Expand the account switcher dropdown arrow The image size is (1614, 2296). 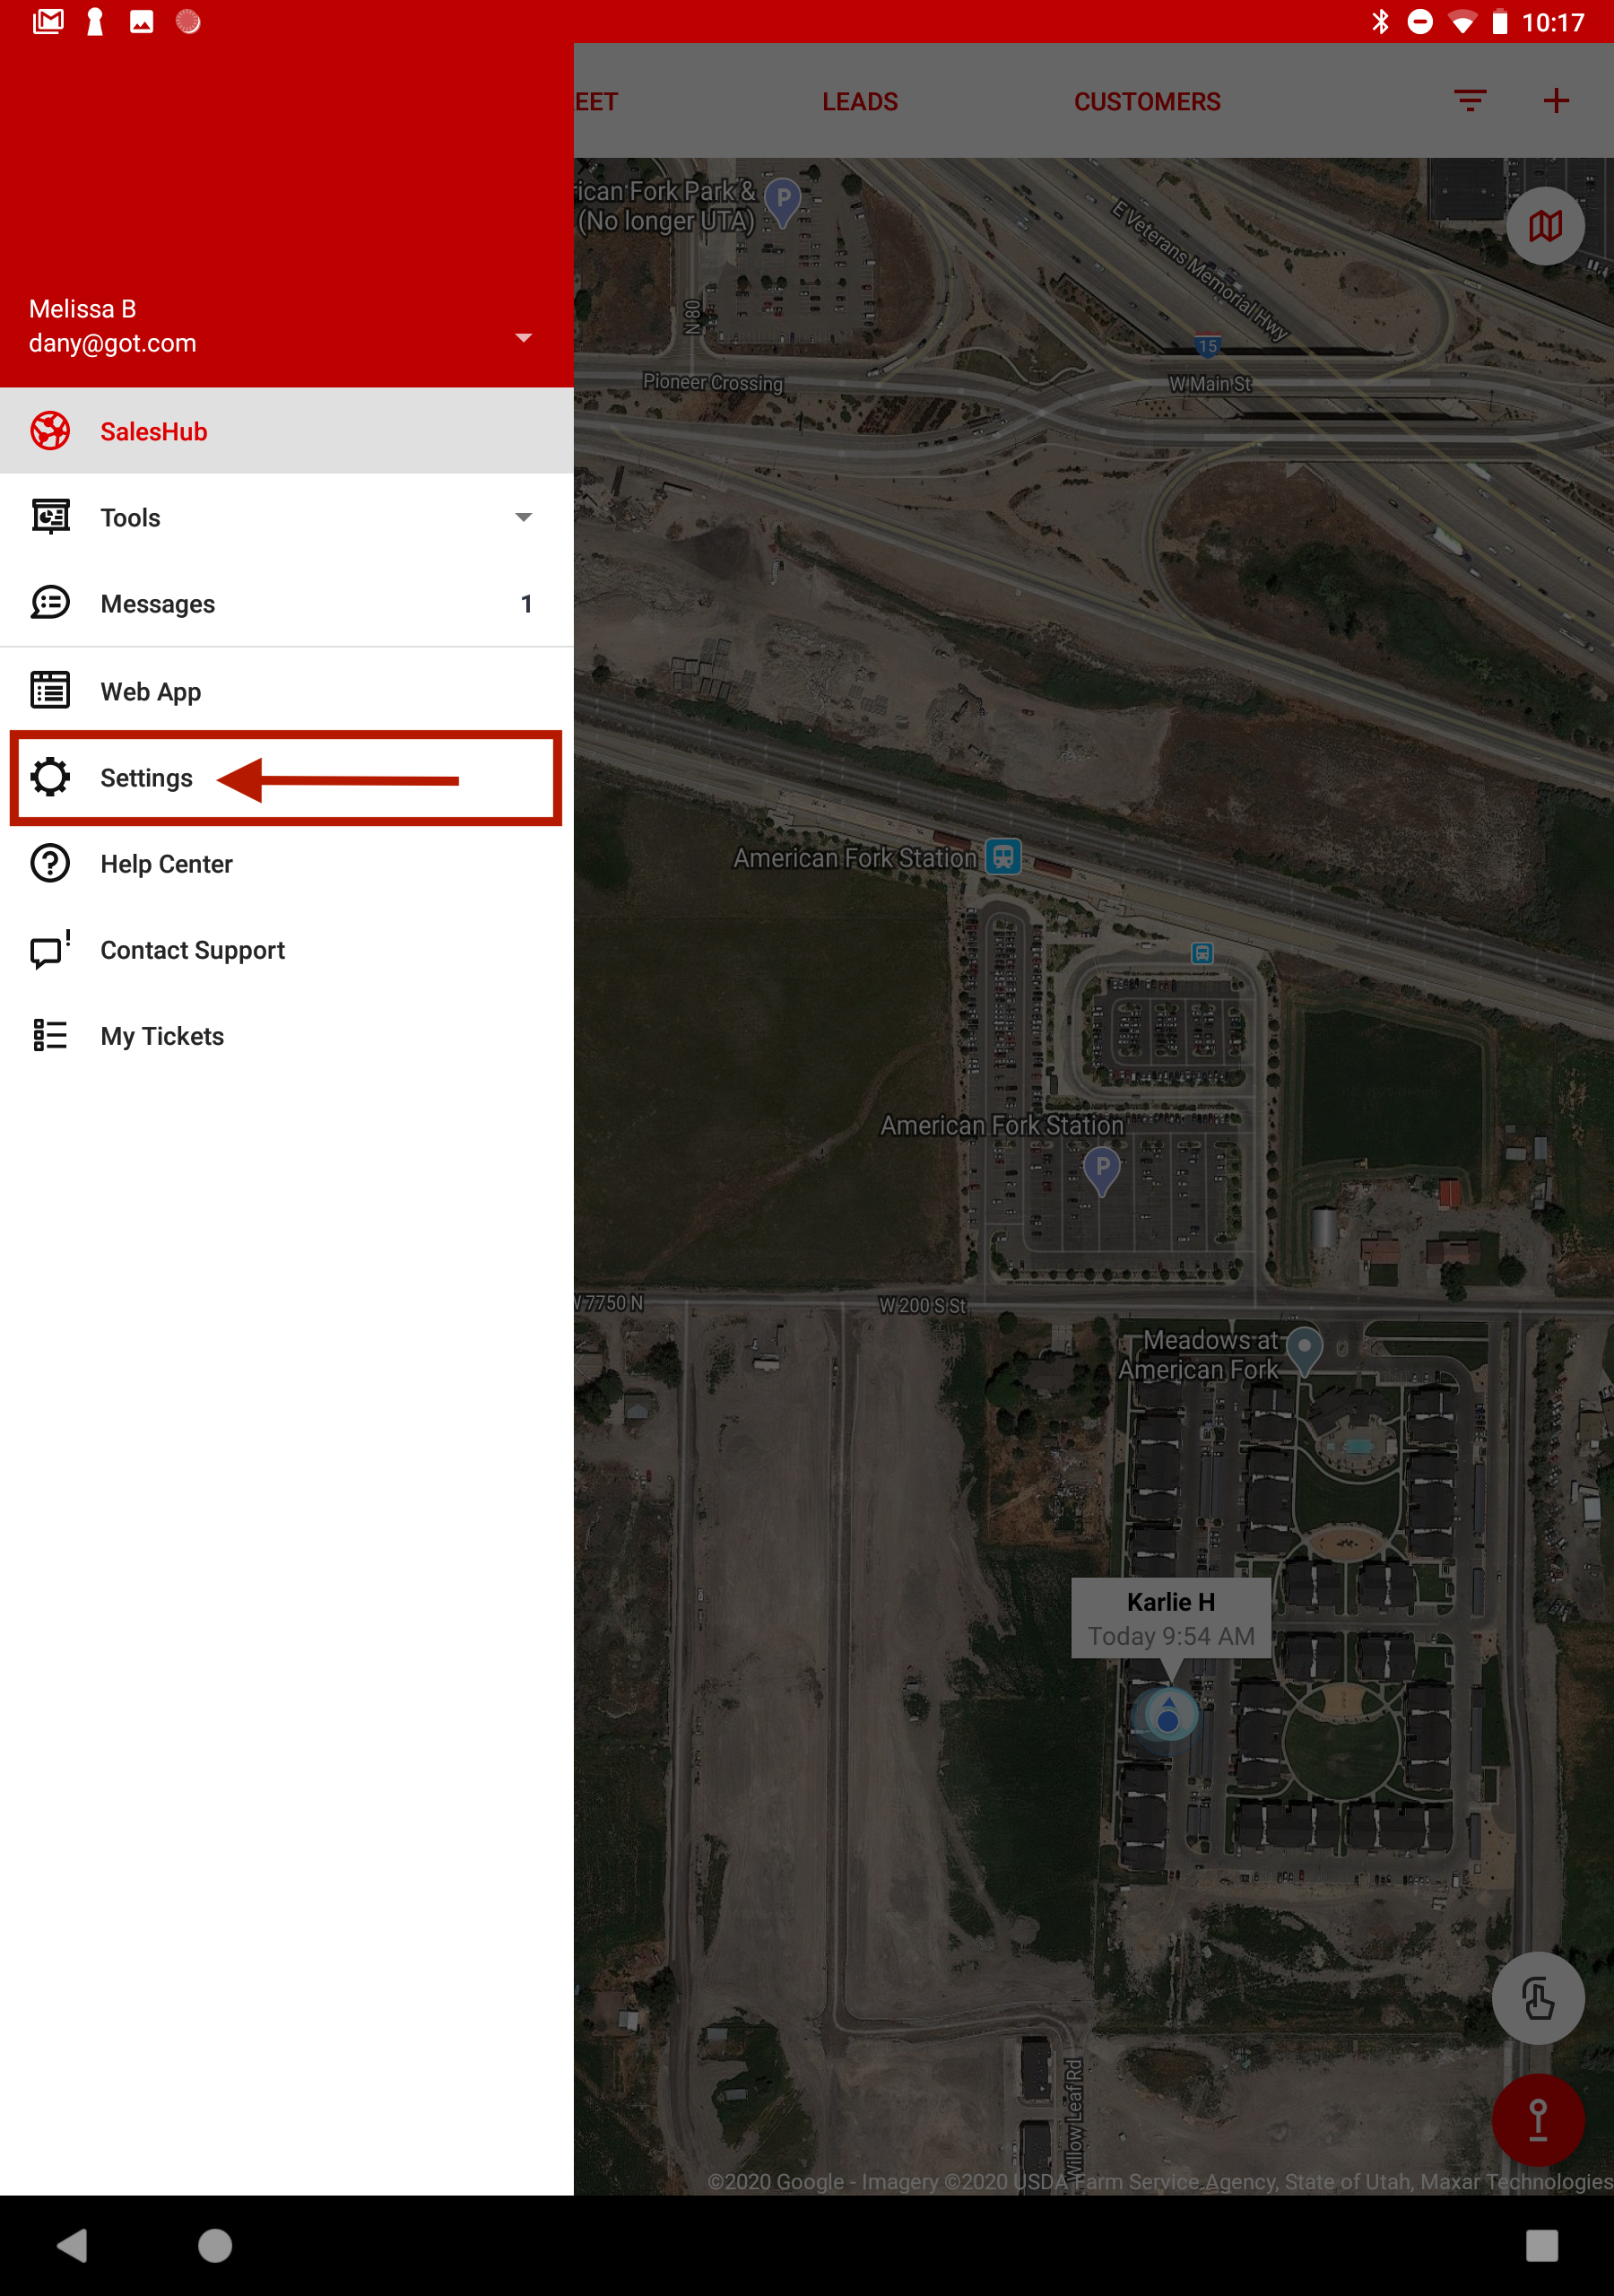point(523,337)
